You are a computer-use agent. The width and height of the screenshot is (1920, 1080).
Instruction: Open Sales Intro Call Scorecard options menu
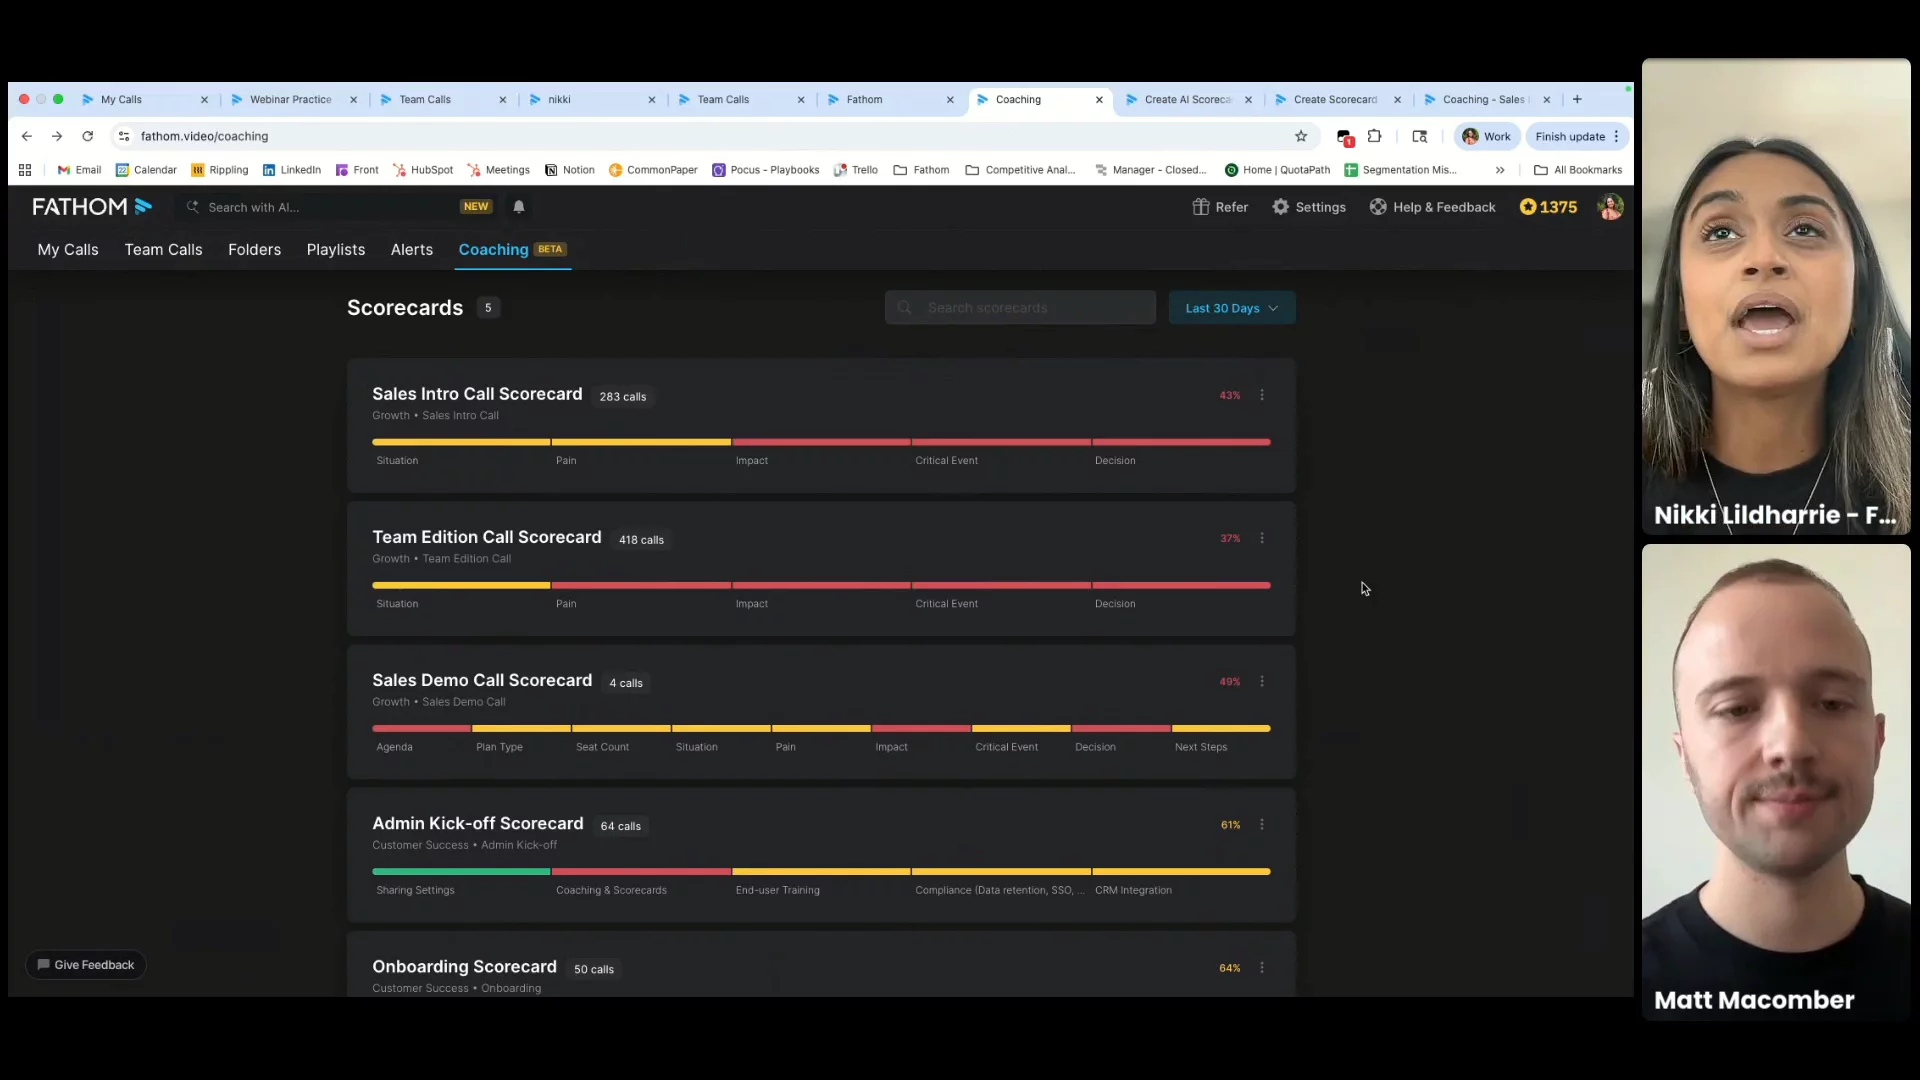[x=1262, y=395]
